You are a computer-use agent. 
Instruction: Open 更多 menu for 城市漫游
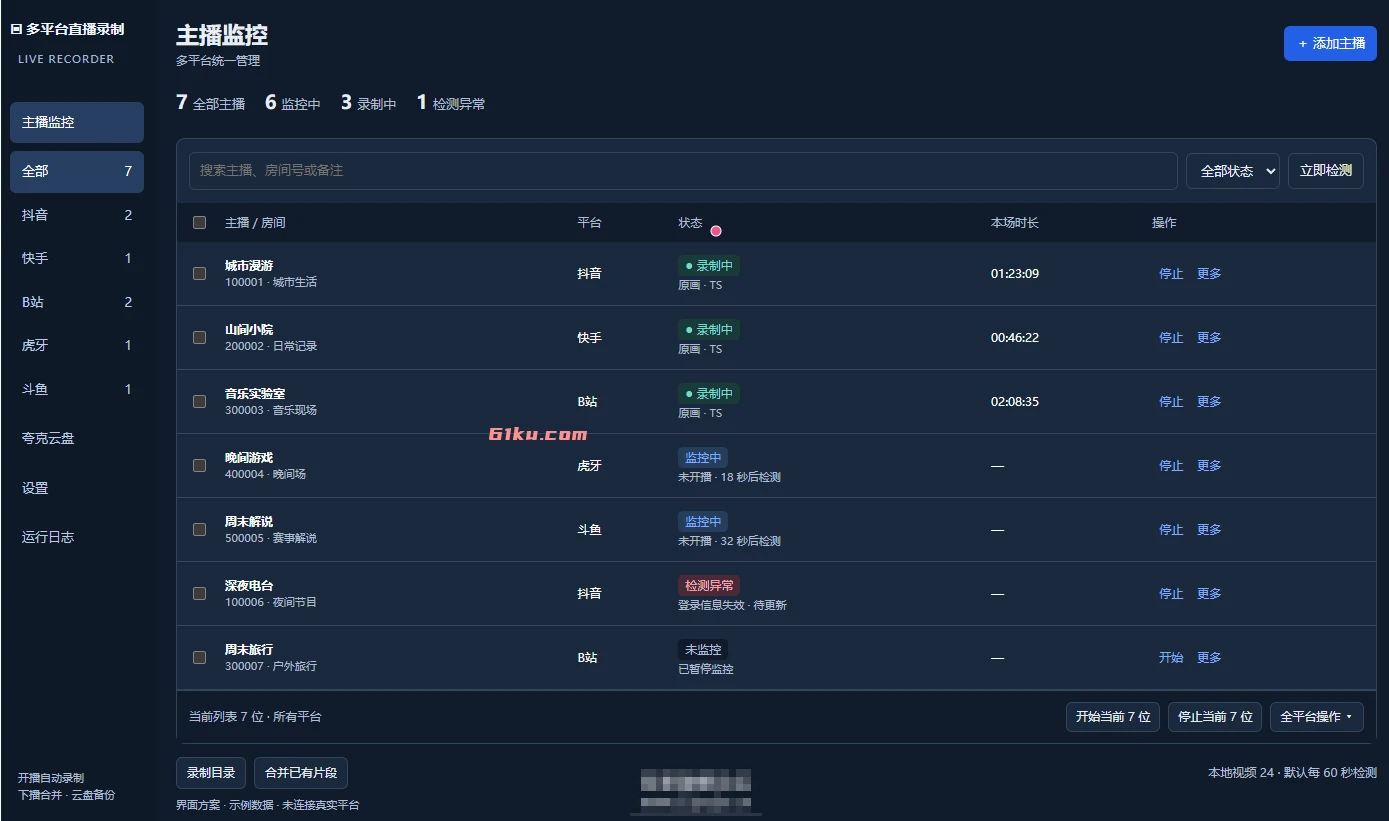tap(1209, 274)
